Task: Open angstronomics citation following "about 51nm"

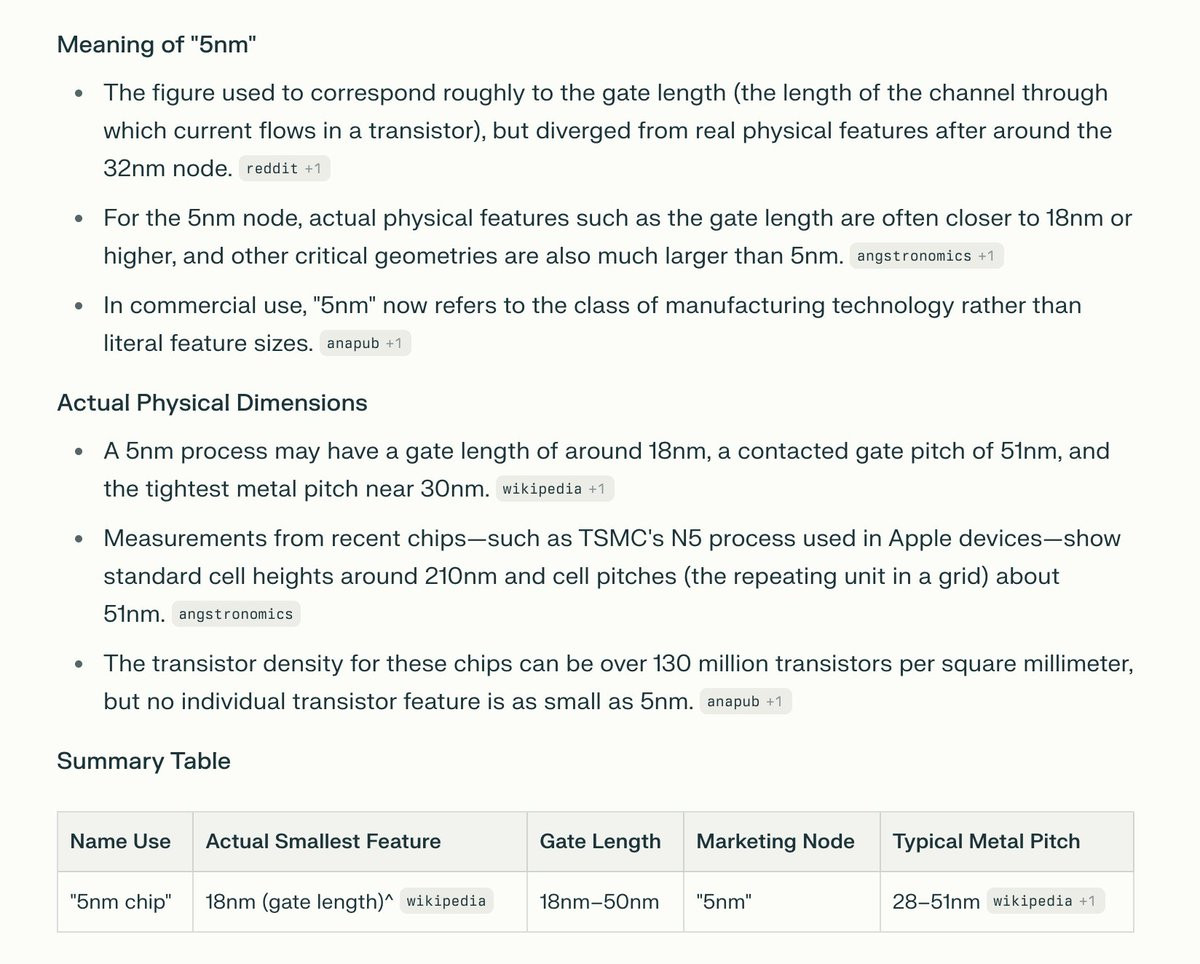Action: coord(236,614)
